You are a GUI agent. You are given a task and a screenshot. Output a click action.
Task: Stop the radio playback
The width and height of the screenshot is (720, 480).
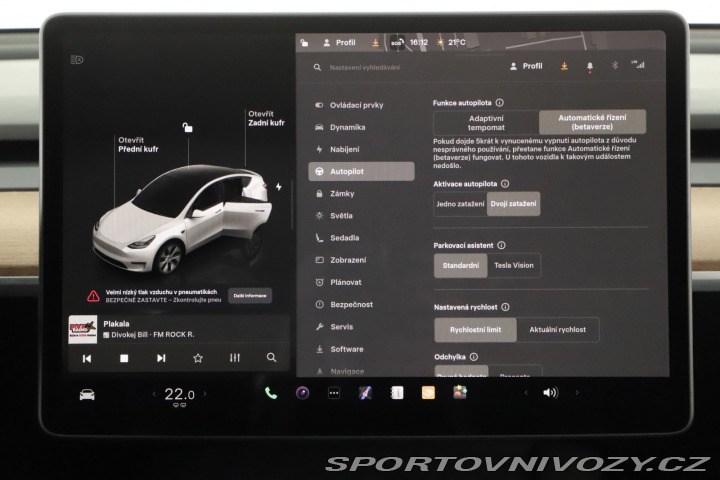[x=124, y=358]
